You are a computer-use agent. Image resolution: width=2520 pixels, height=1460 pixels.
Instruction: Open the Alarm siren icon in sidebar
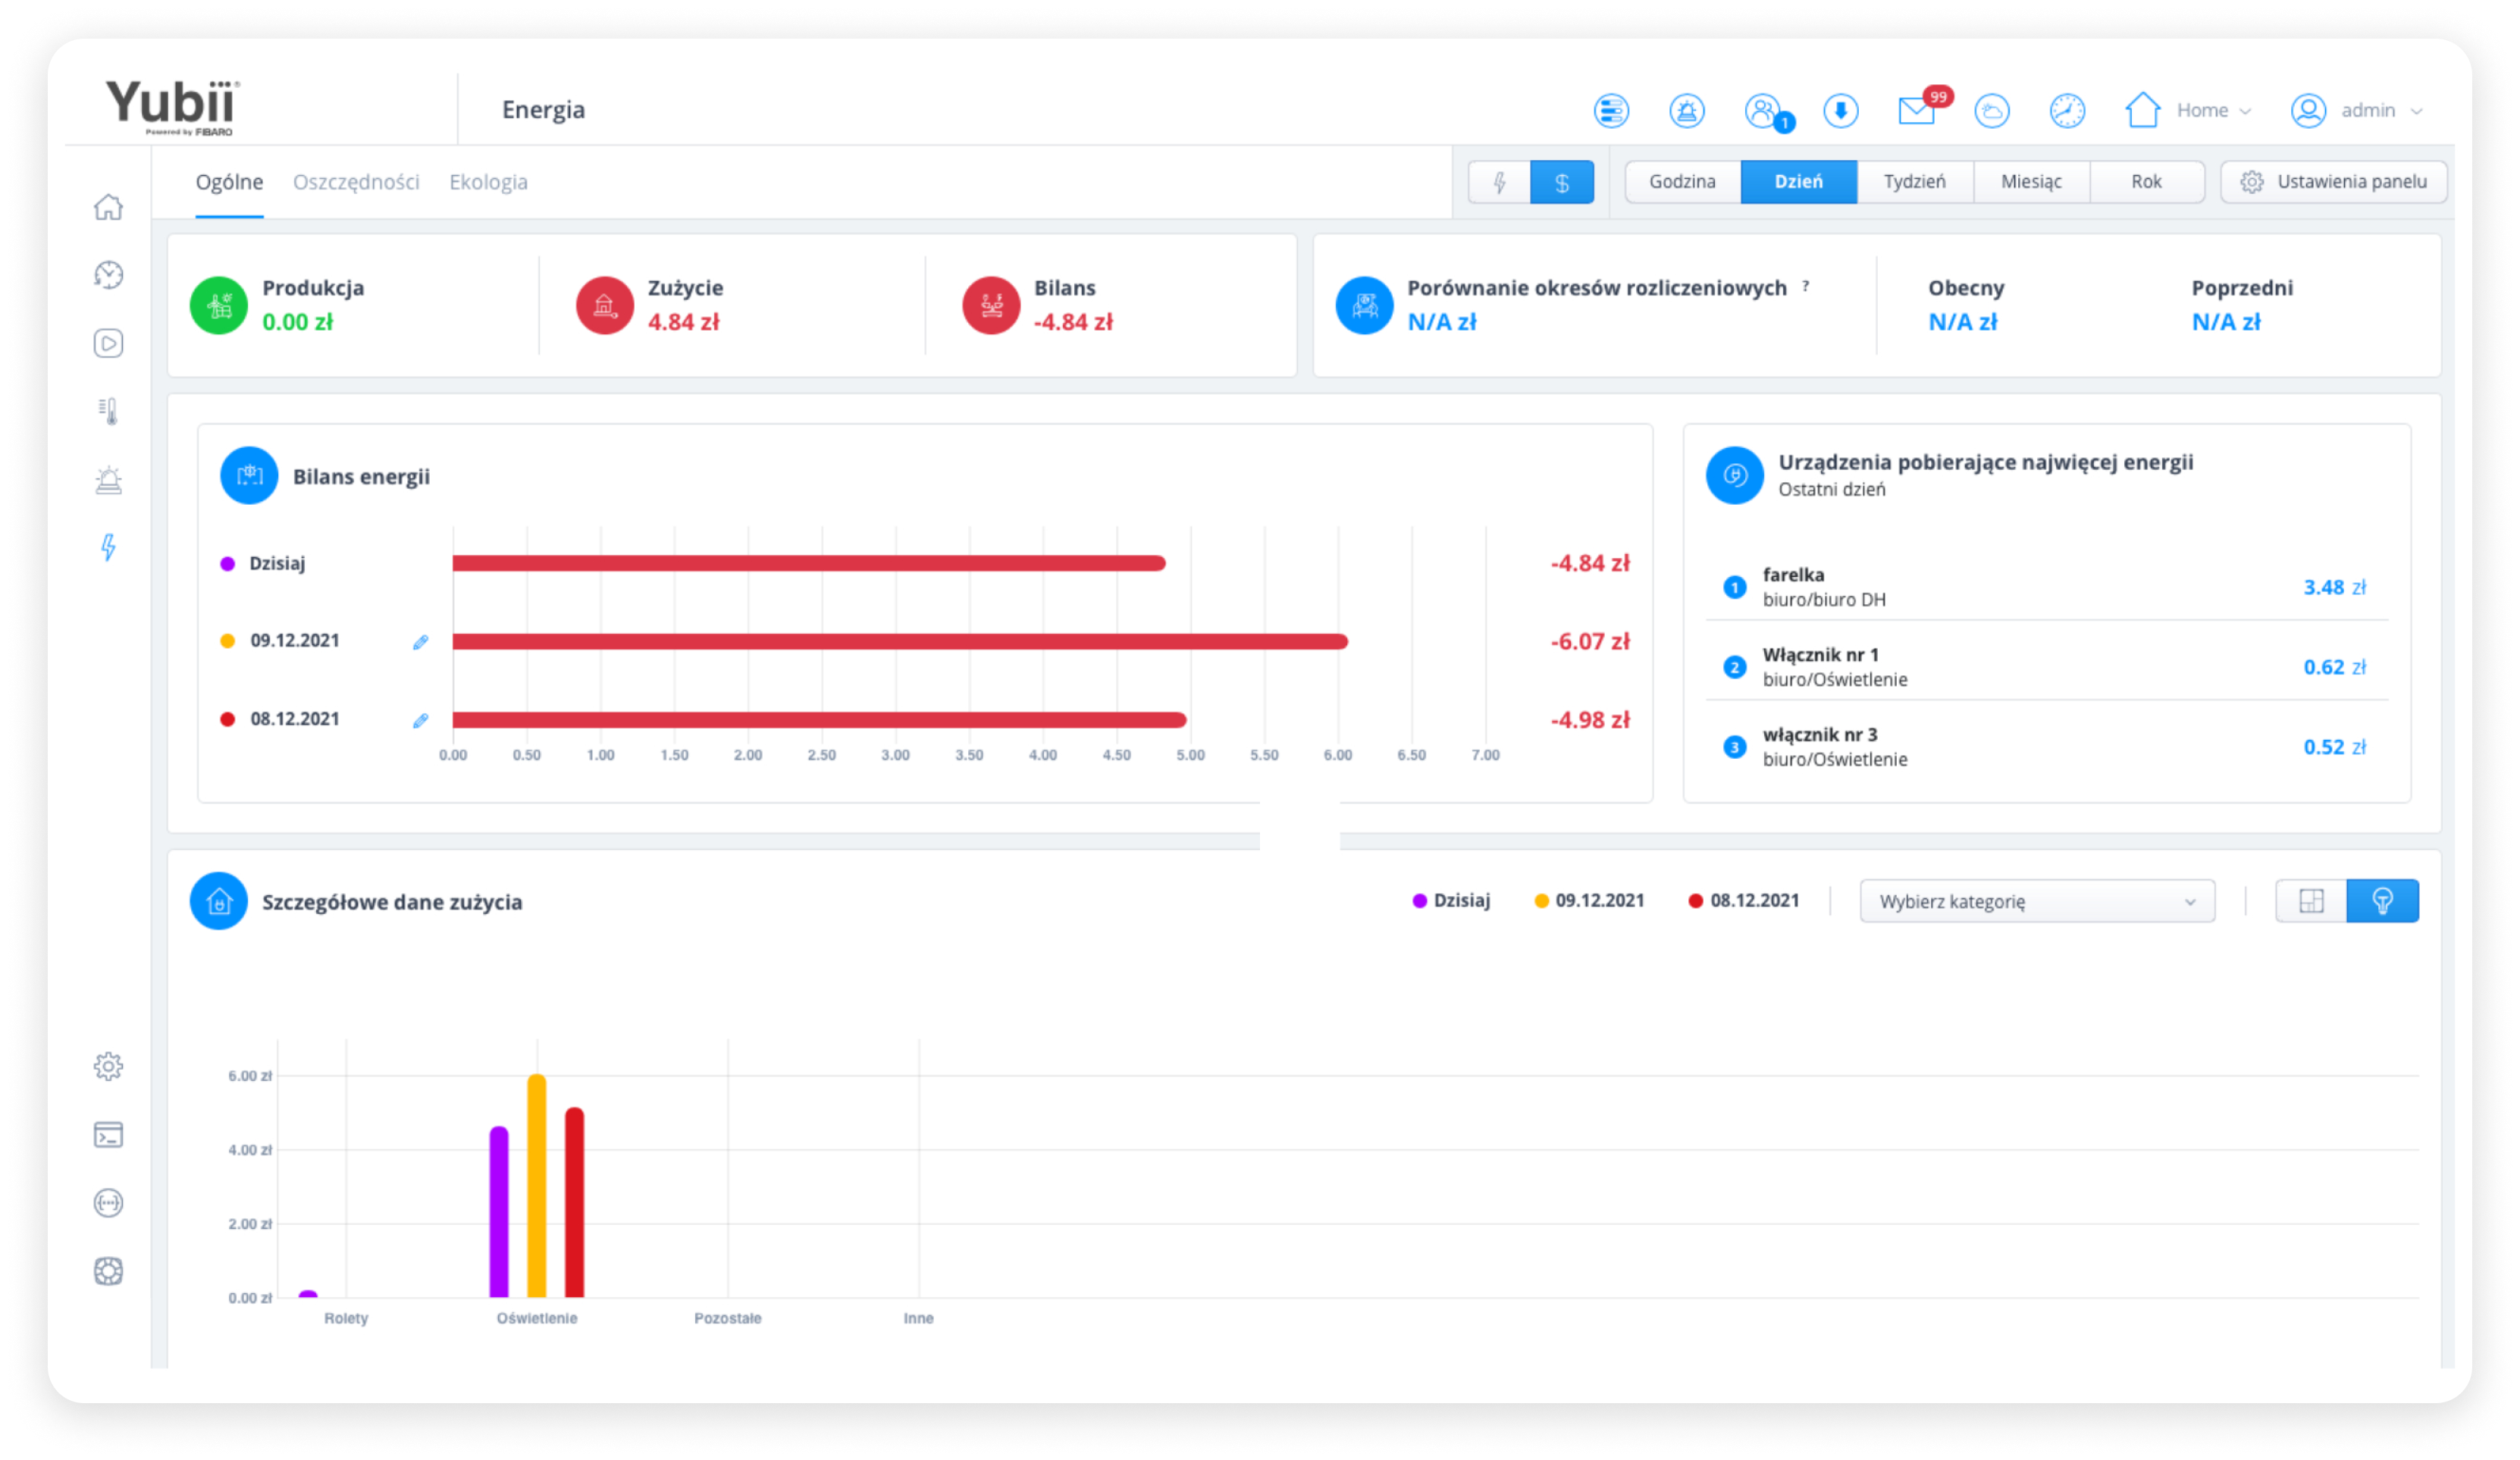point(108,480)
